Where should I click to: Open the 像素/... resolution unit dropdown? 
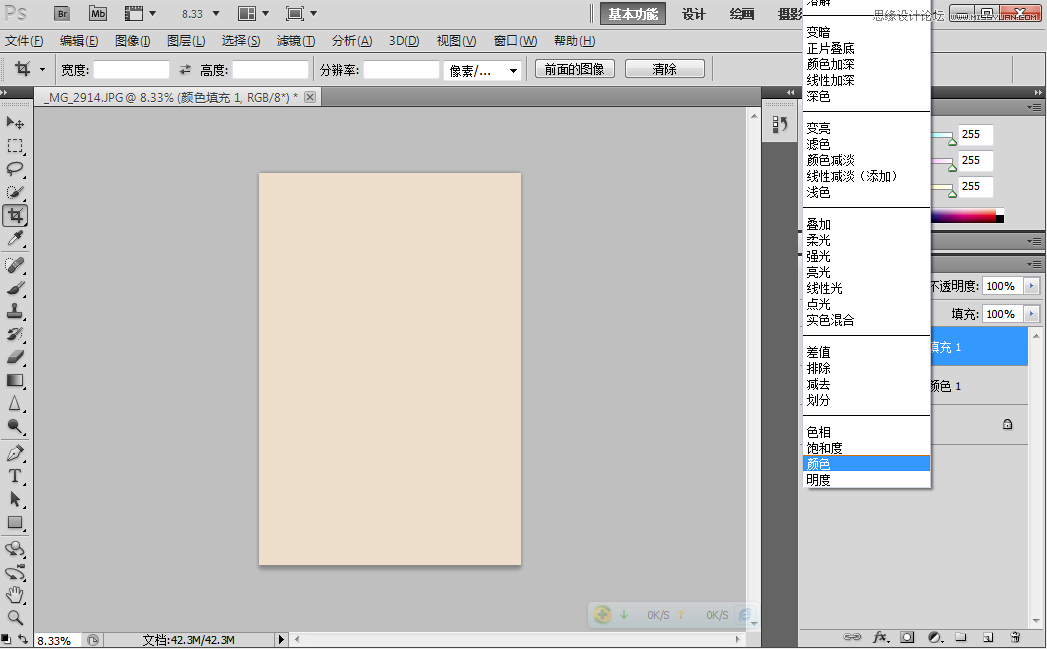click(482, 70)
